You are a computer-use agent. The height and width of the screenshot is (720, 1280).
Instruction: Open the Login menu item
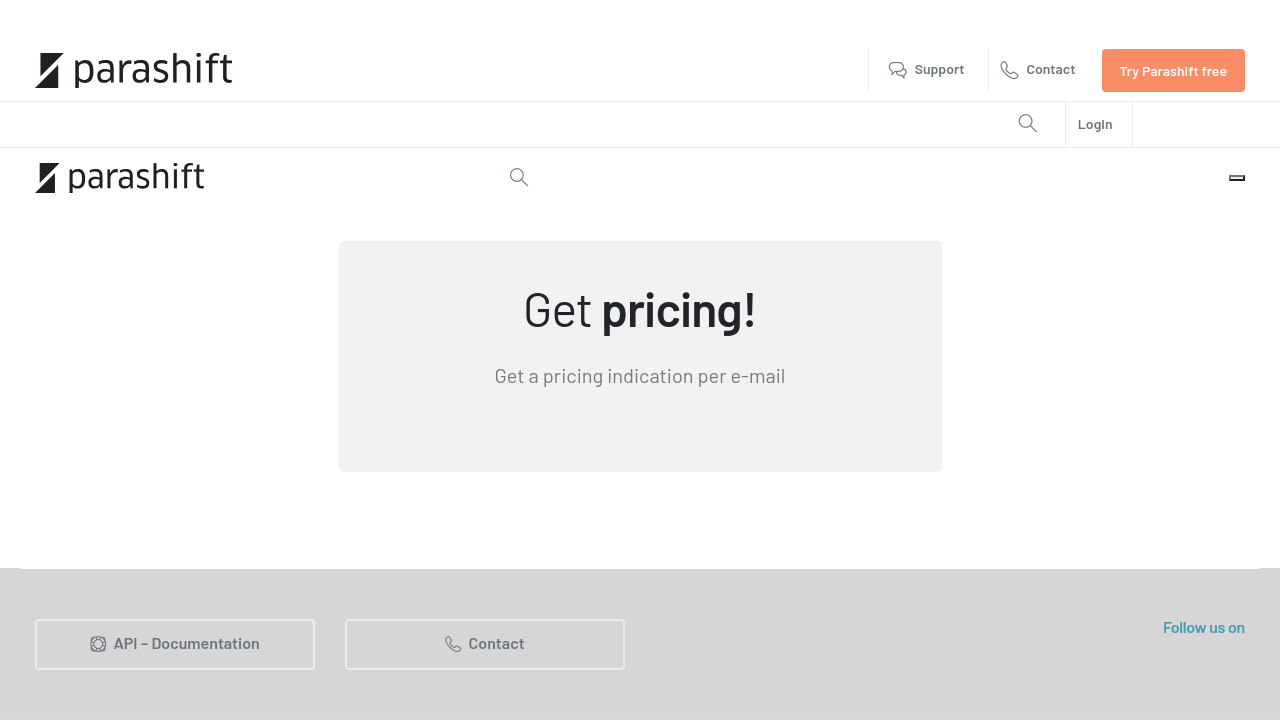pos(1095,125)
